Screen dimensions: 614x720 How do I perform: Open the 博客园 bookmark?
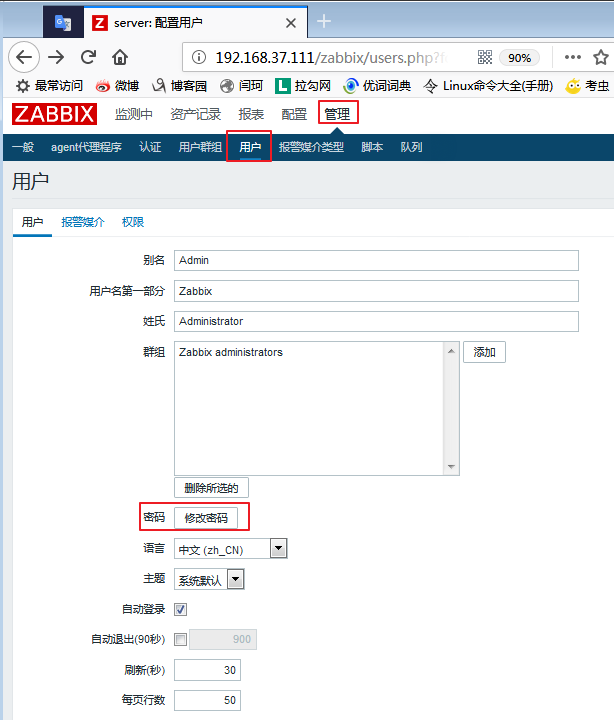pyautogui.click(x=179, y=86)
